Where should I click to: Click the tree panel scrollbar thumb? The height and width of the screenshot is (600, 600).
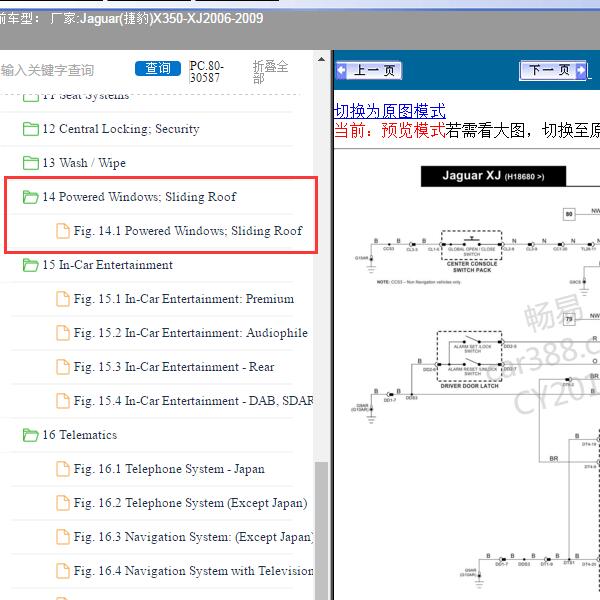(x=321, y=531)
